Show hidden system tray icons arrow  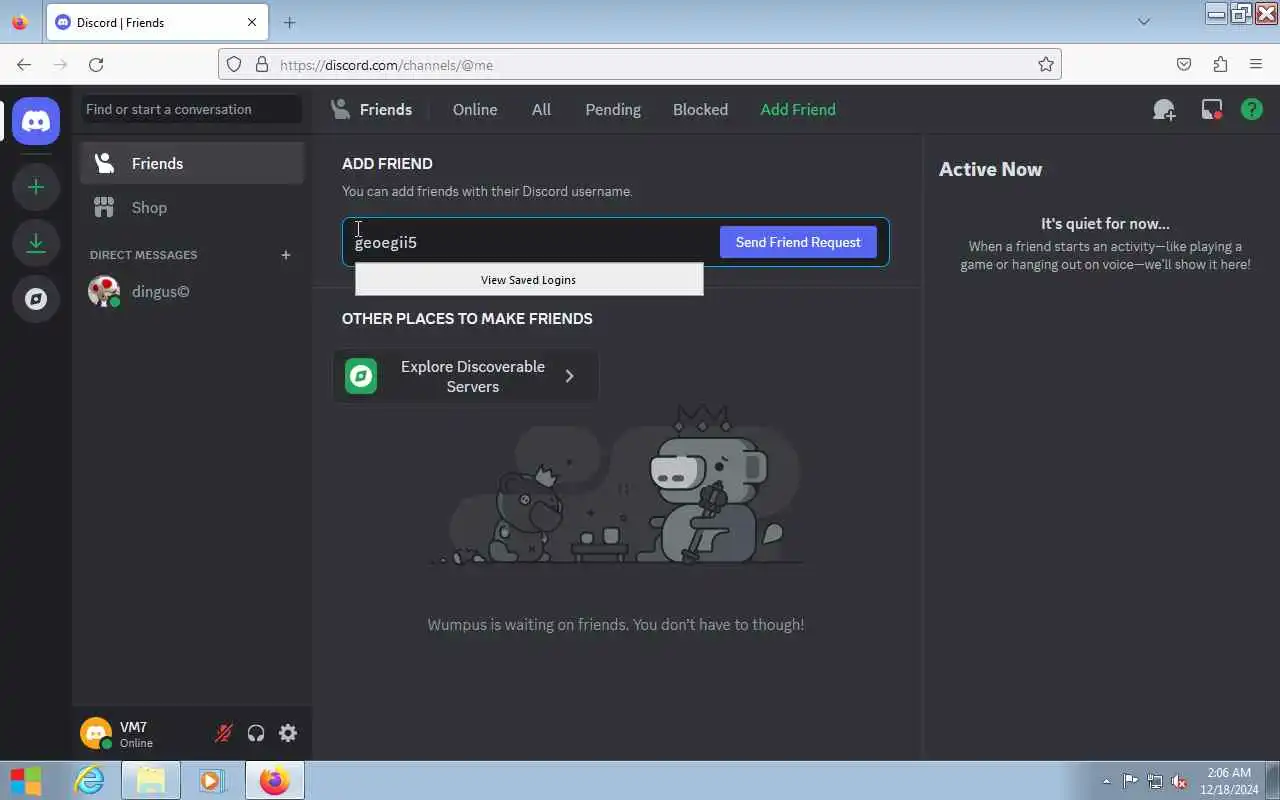click(x=1106, y=781)
